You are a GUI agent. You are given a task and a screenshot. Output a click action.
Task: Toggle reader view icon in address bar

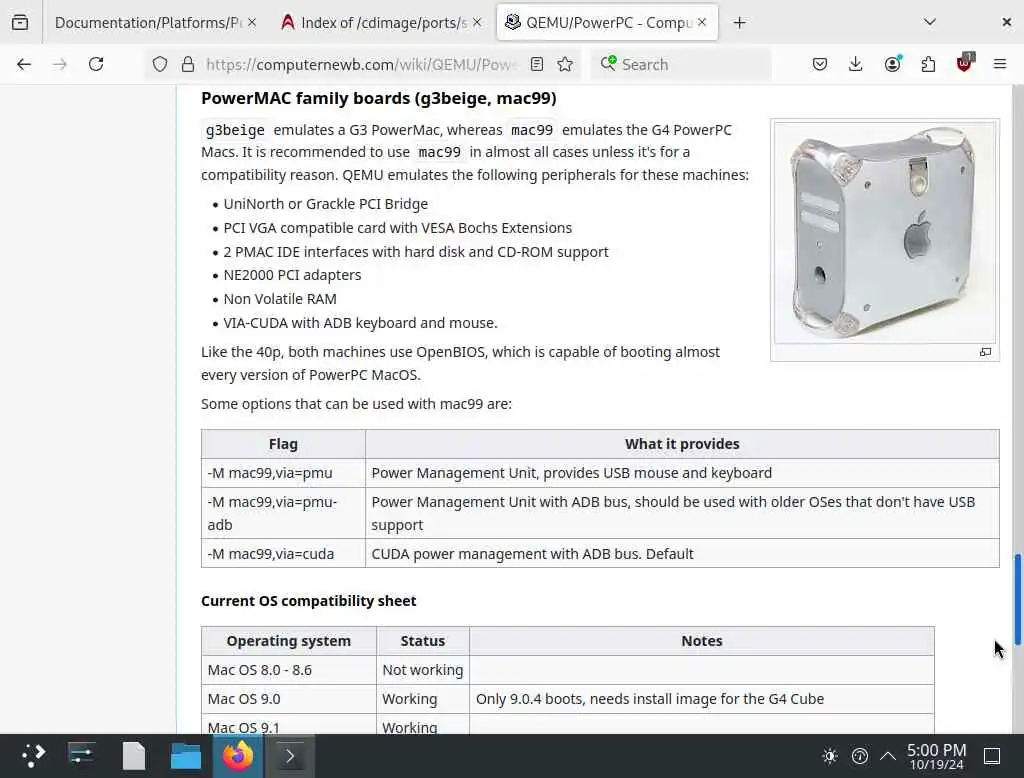tap(537, 64)
